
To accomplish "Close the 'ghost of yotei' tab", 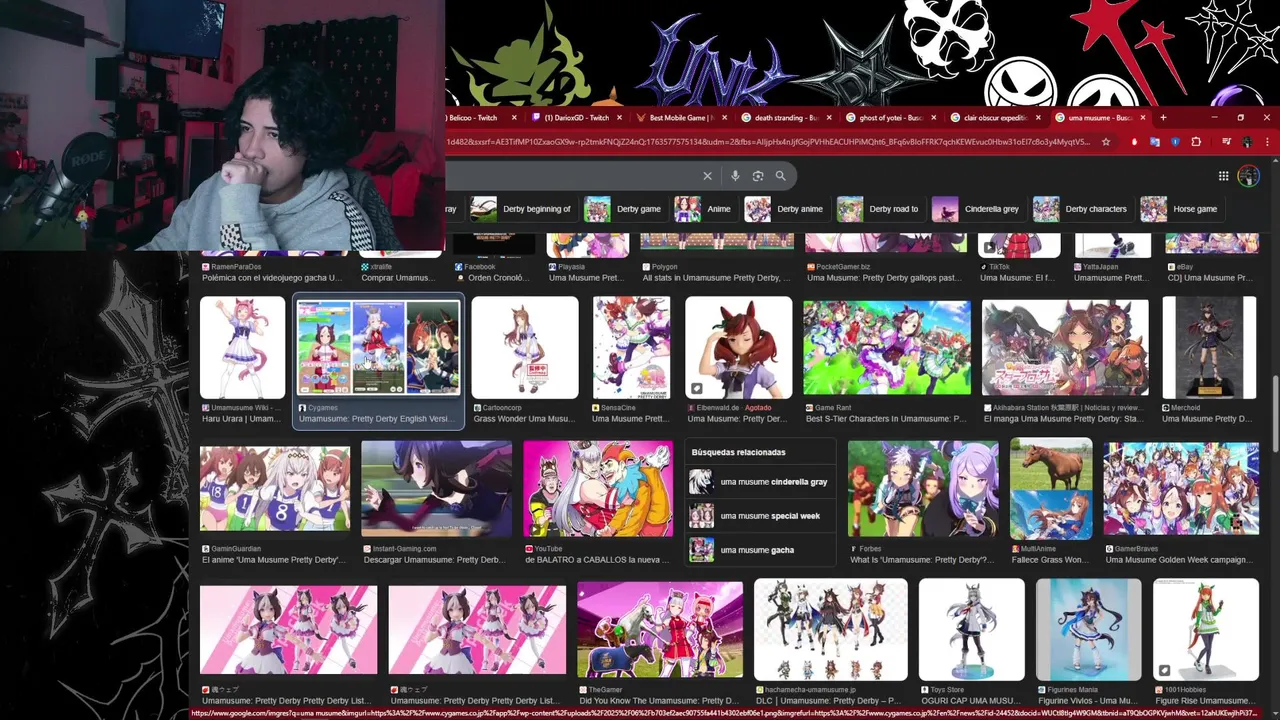I will coord(934,118).
